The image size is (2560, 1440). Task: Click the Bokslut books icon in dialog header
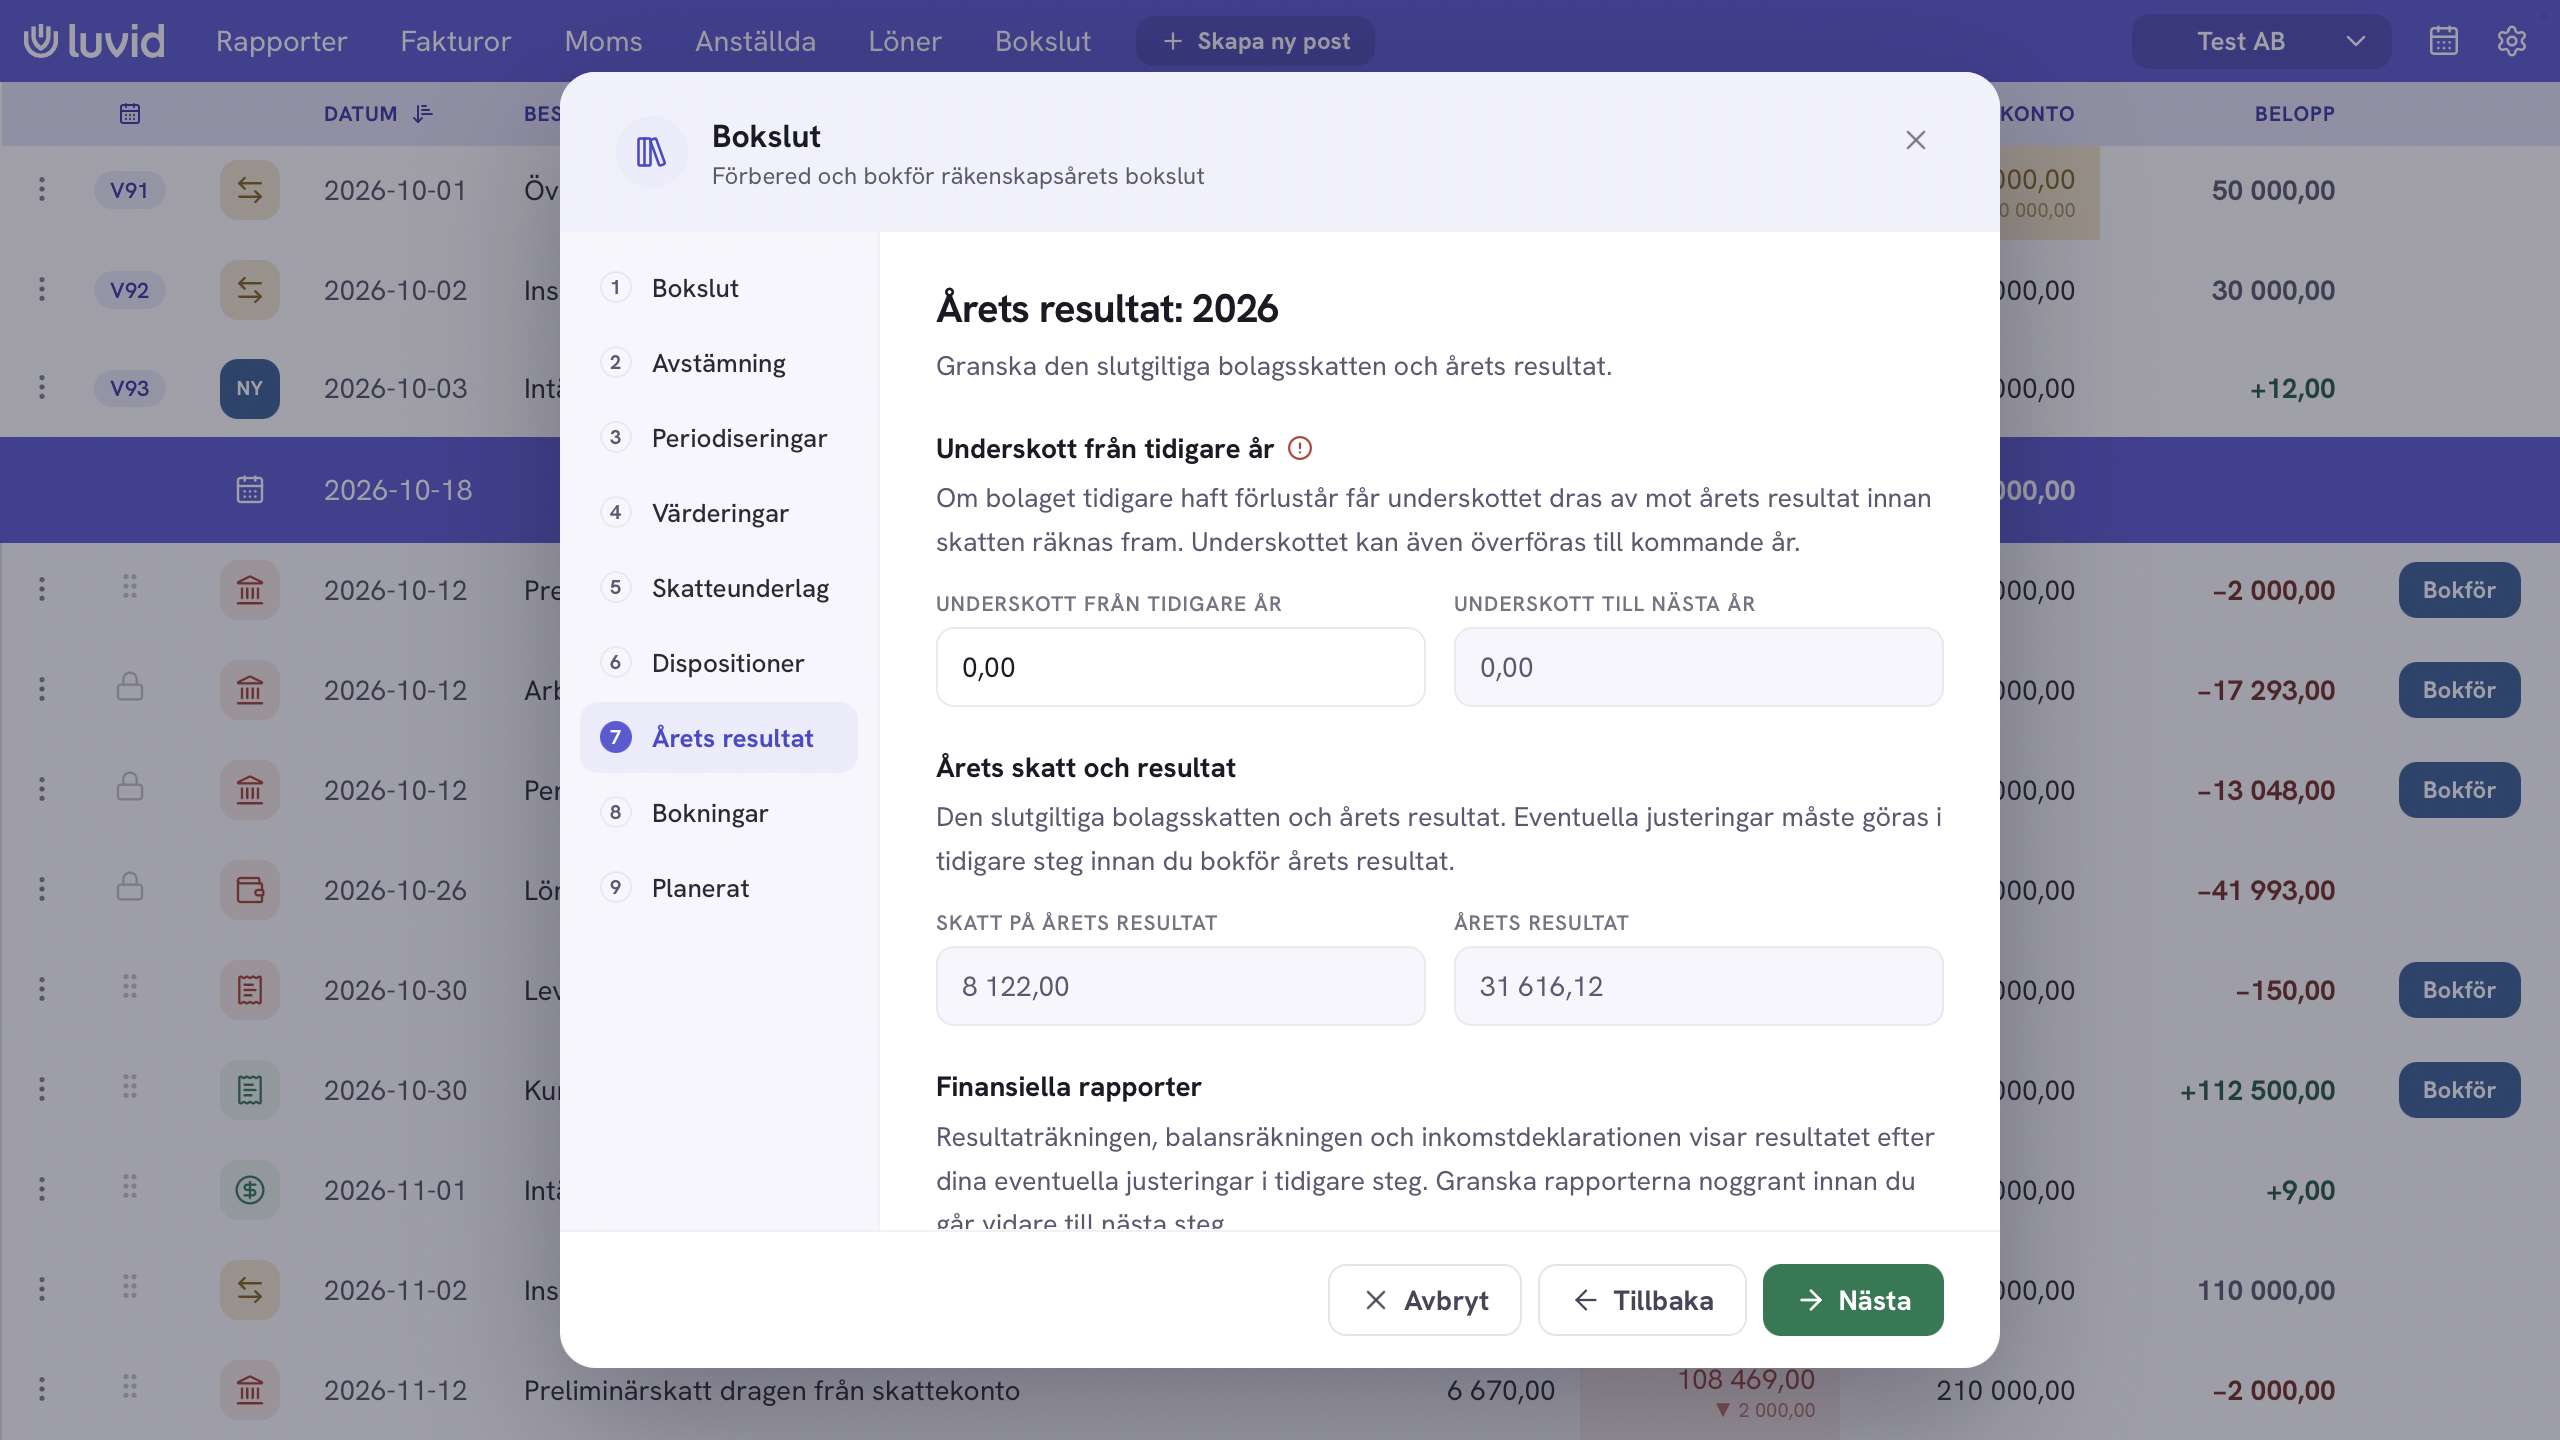pos(651,152)
